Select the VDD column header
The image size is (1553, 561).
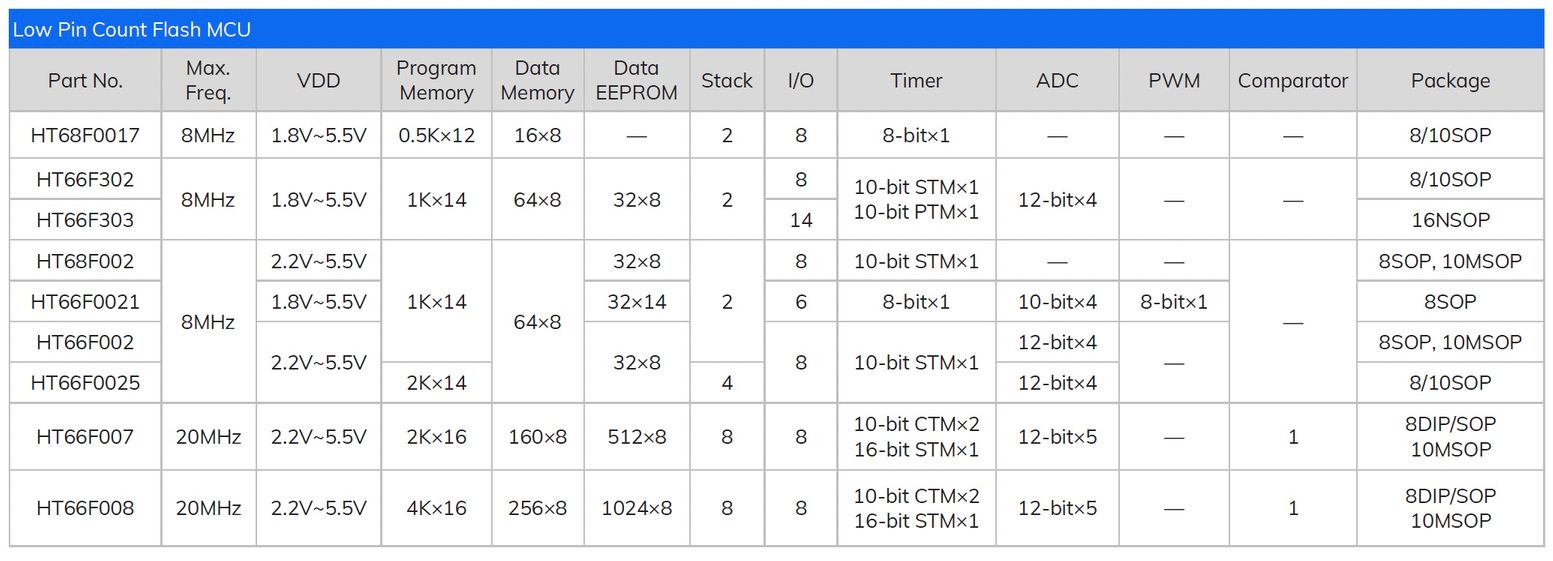318,81
